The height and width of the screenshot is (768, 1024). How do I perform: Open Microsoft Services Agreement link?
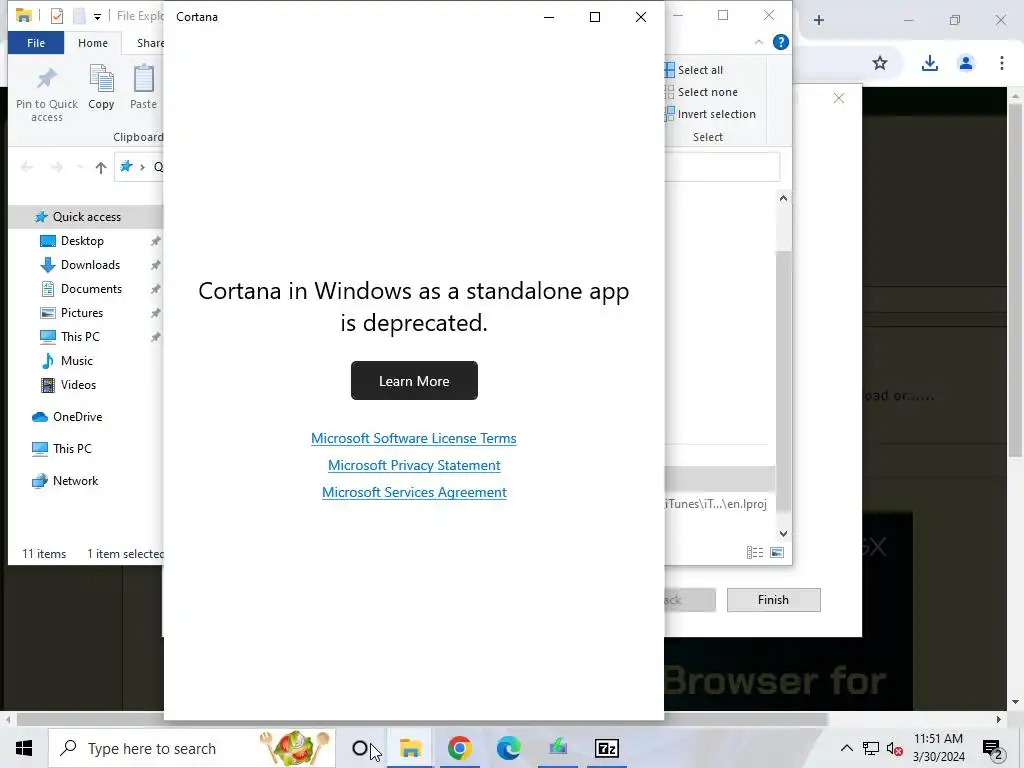point(414,492)
